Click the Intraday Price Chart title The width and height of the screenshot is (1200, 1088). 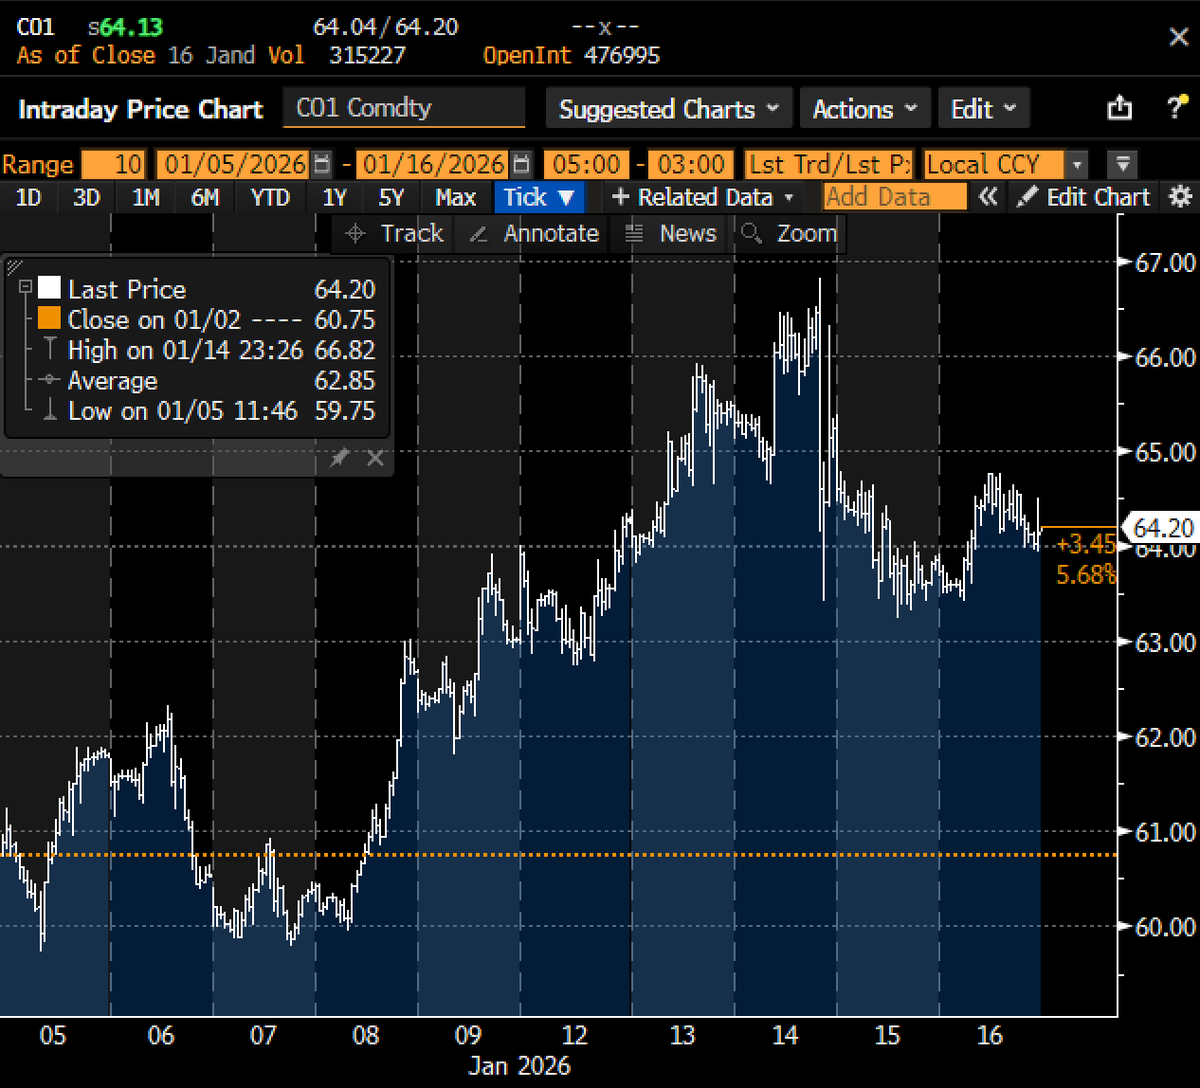(140, 109)
